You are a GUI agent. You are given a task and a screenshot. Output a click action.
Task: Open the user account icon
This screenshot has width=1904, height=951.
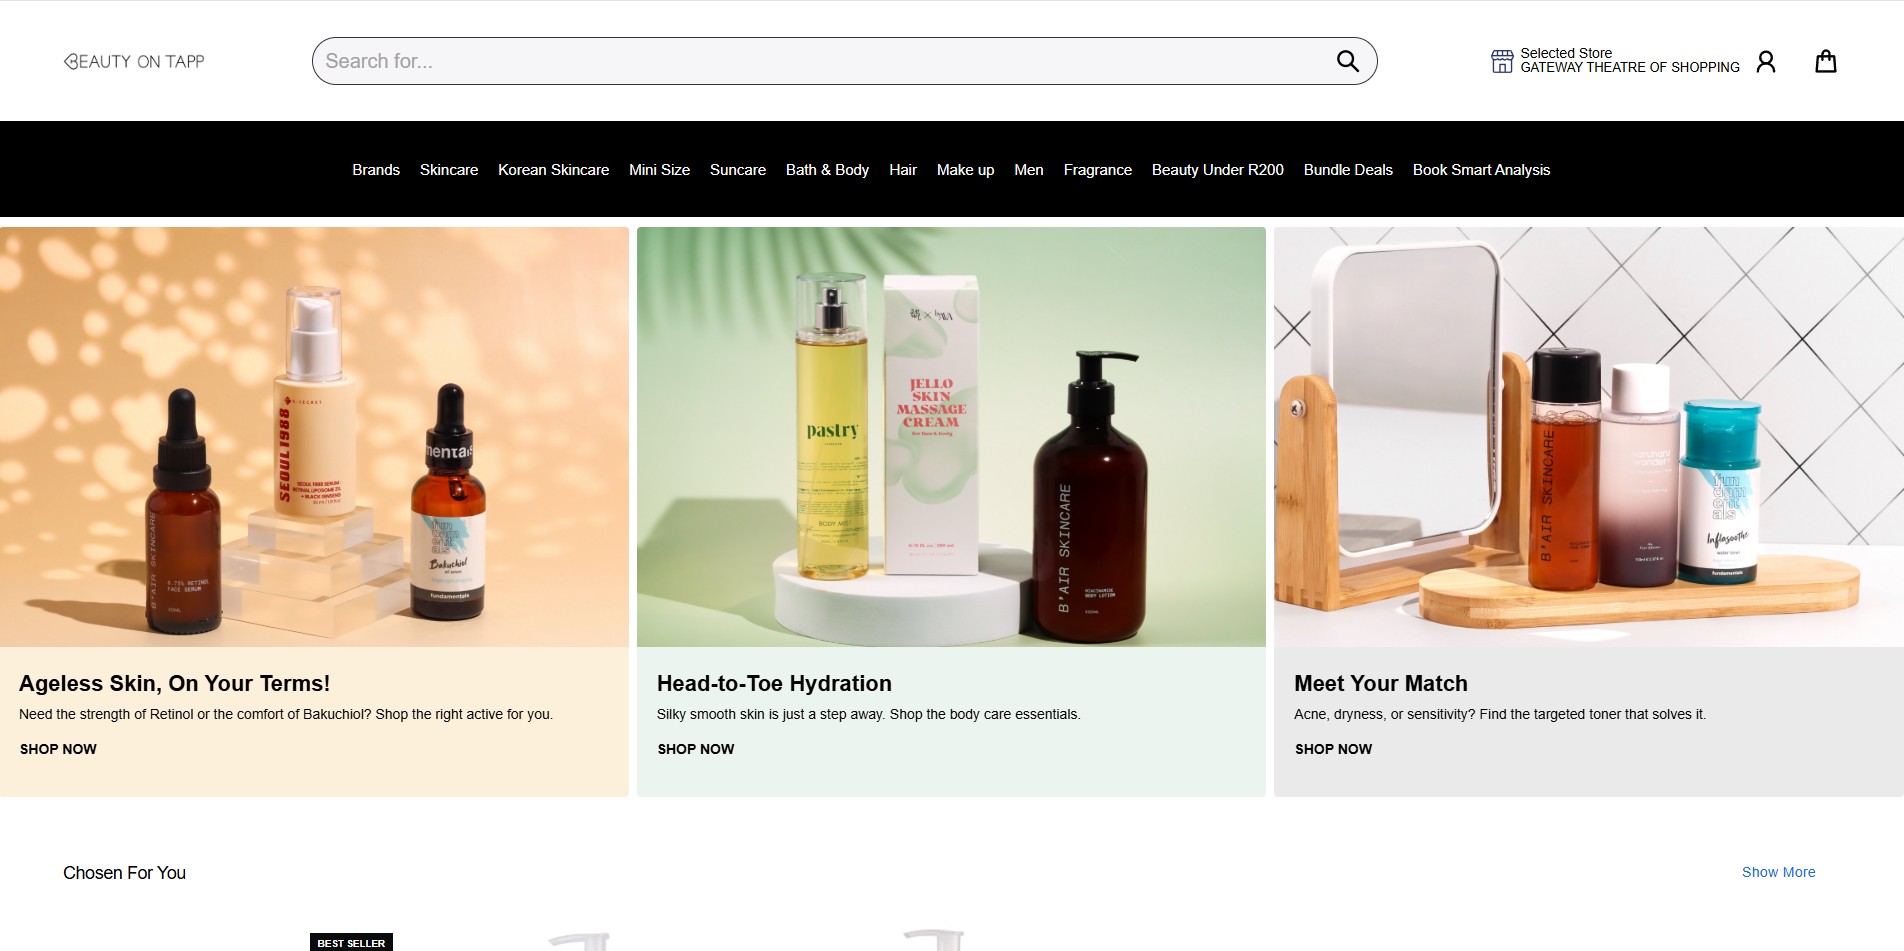(1766, 62)
